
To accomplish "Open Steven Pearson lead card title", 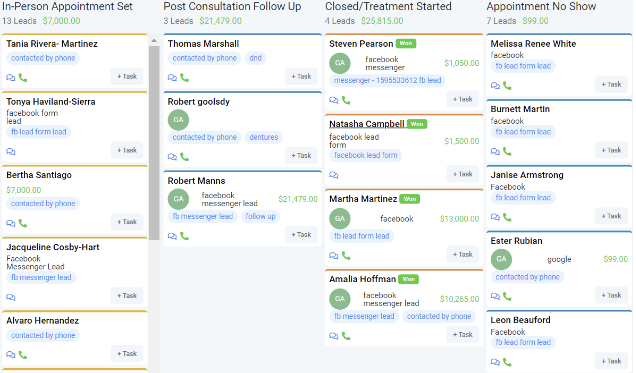I will [361, 43].
